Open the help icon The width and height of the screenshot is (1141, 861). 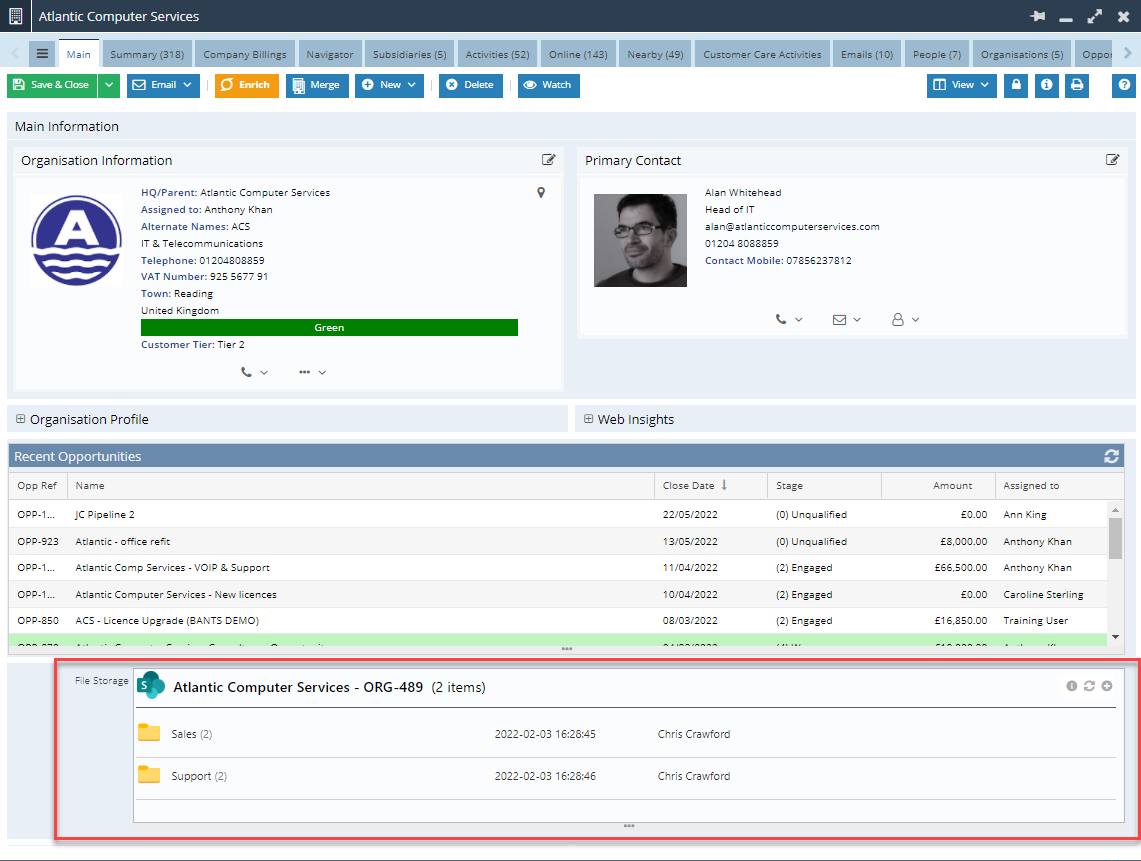coord(1122,85)
